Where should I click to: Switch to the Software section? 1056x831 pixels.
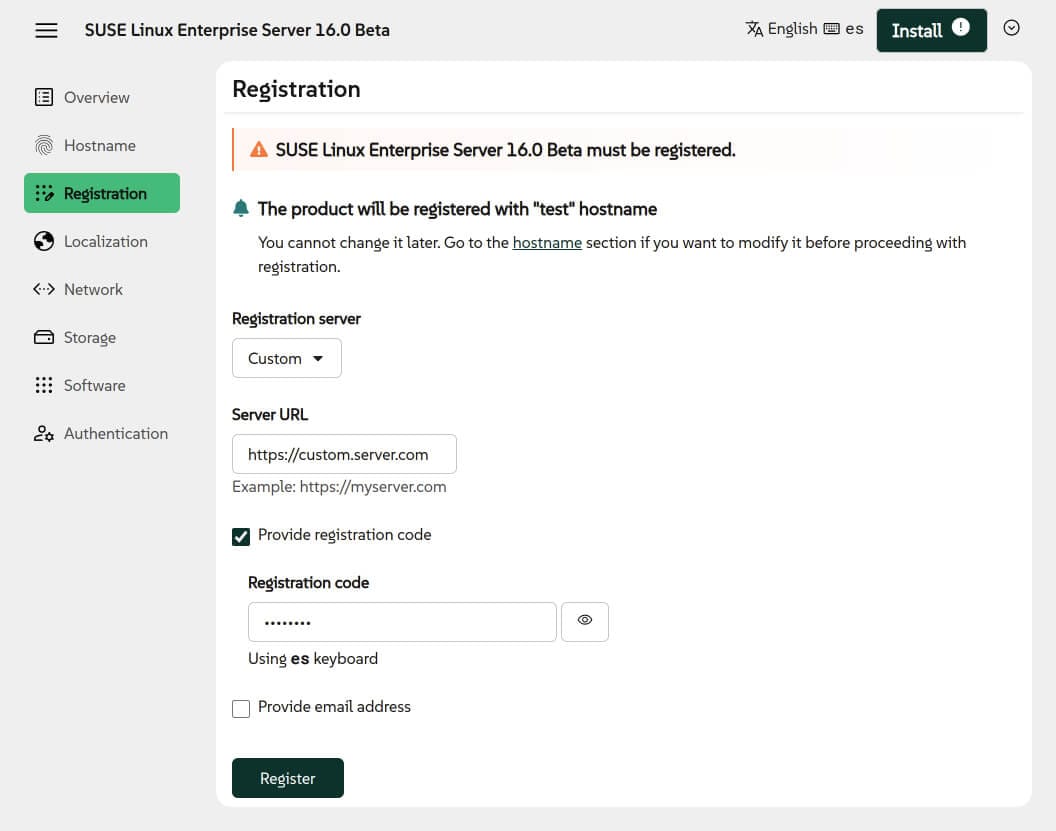94,385
